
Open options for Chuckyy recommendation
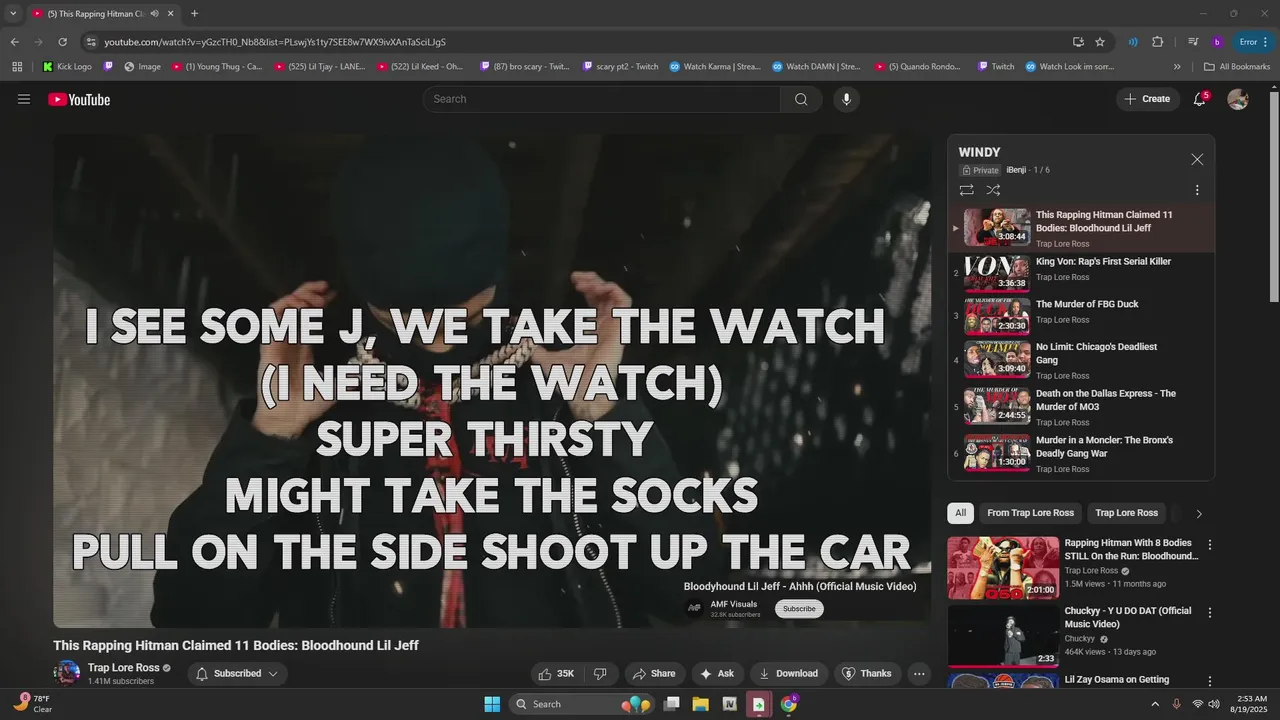click(1210, 613)
